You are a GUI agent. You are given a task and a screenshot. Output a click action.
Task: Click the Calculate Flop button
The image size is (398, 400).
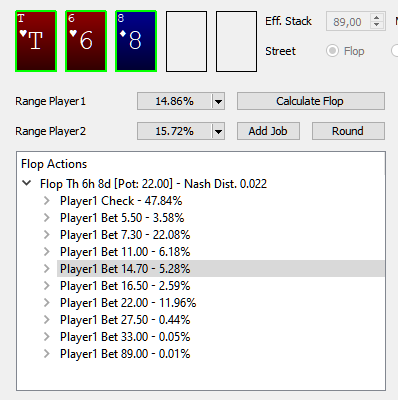point(311,101)
